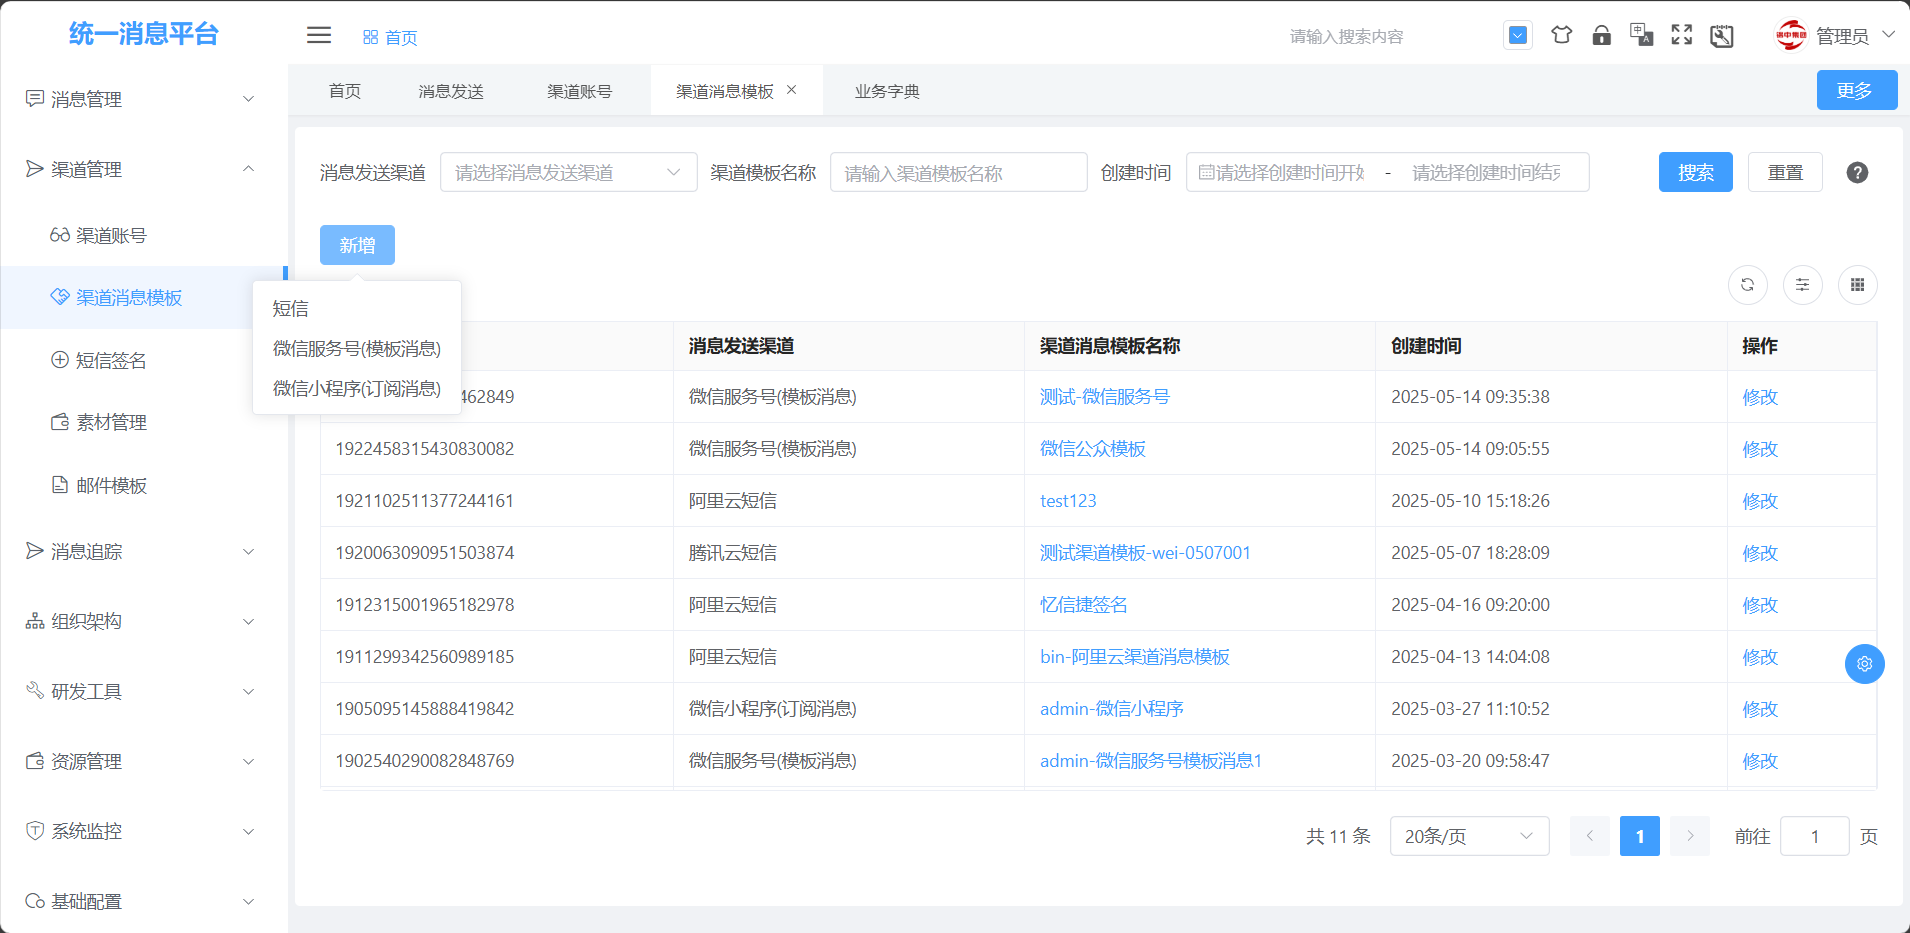Image resolution: width=1910 pixels, height=933 pixels.
Task: Switch to the 消息发送 tab
Action: [451, 91]
